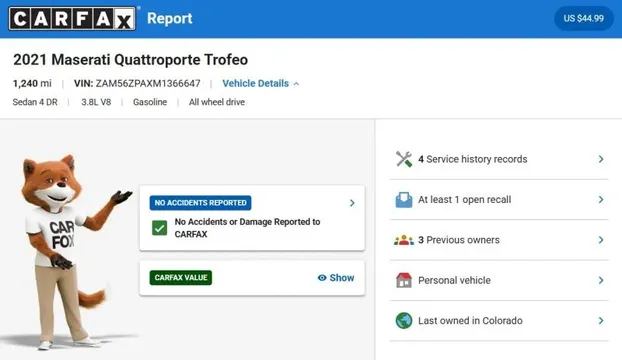
Task: Click the eye icon next to Show
Action: 322,278
